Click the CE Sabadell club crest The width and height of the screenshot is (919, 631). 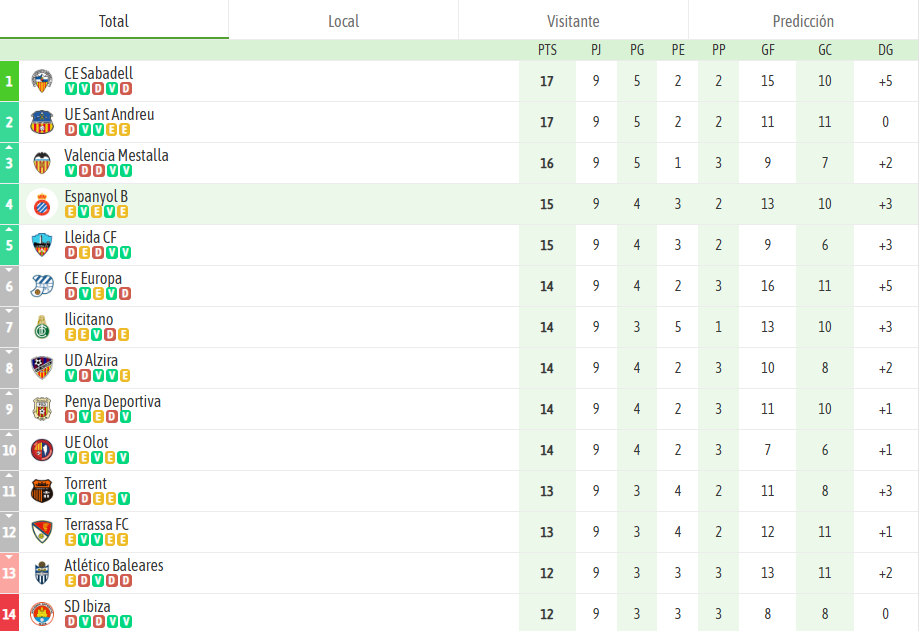(41, 80)
